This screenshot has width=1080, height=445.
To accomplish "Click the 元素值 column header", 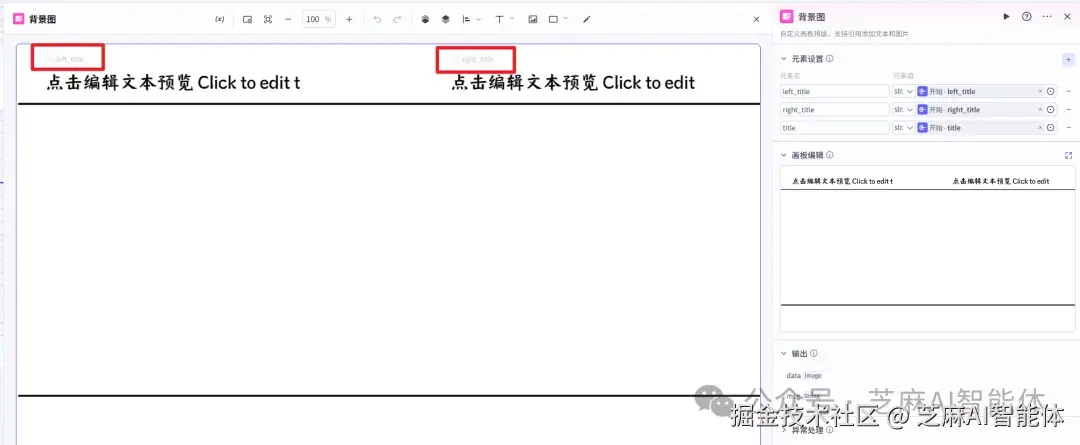I will coord(903,75).
